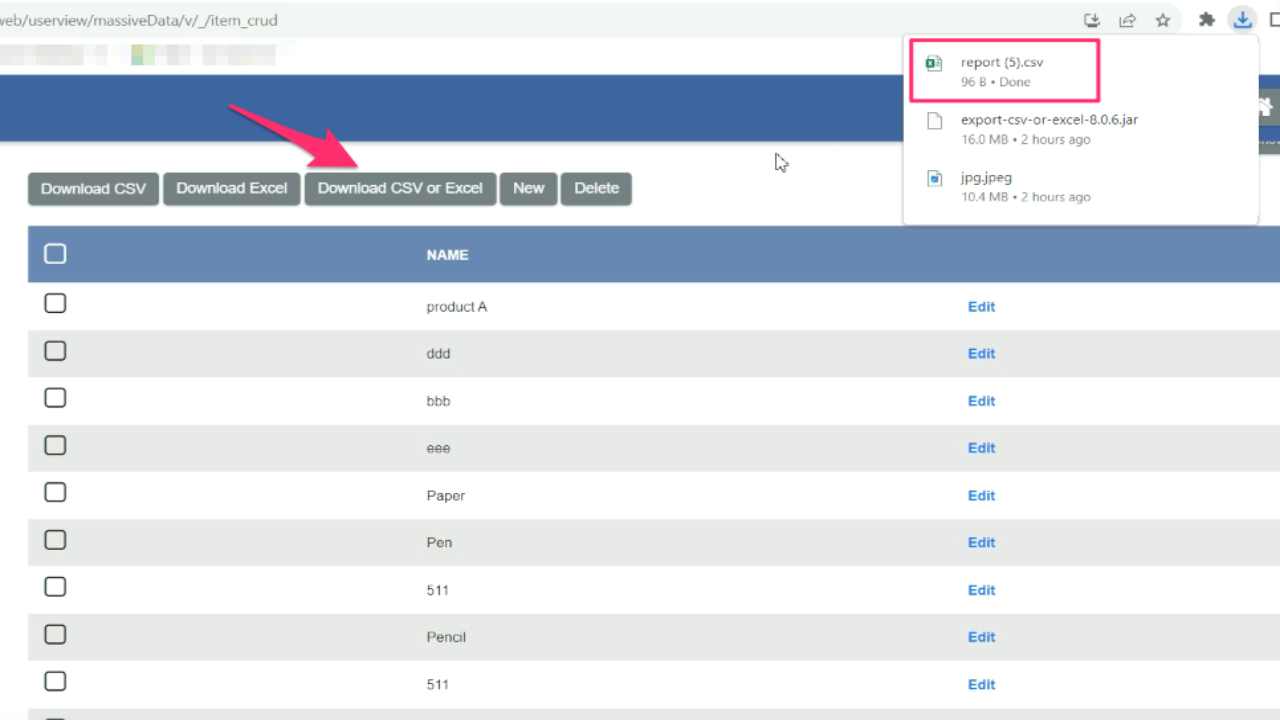
Task: Tick the checkbox beside Paper
Action: click(55, 492)
